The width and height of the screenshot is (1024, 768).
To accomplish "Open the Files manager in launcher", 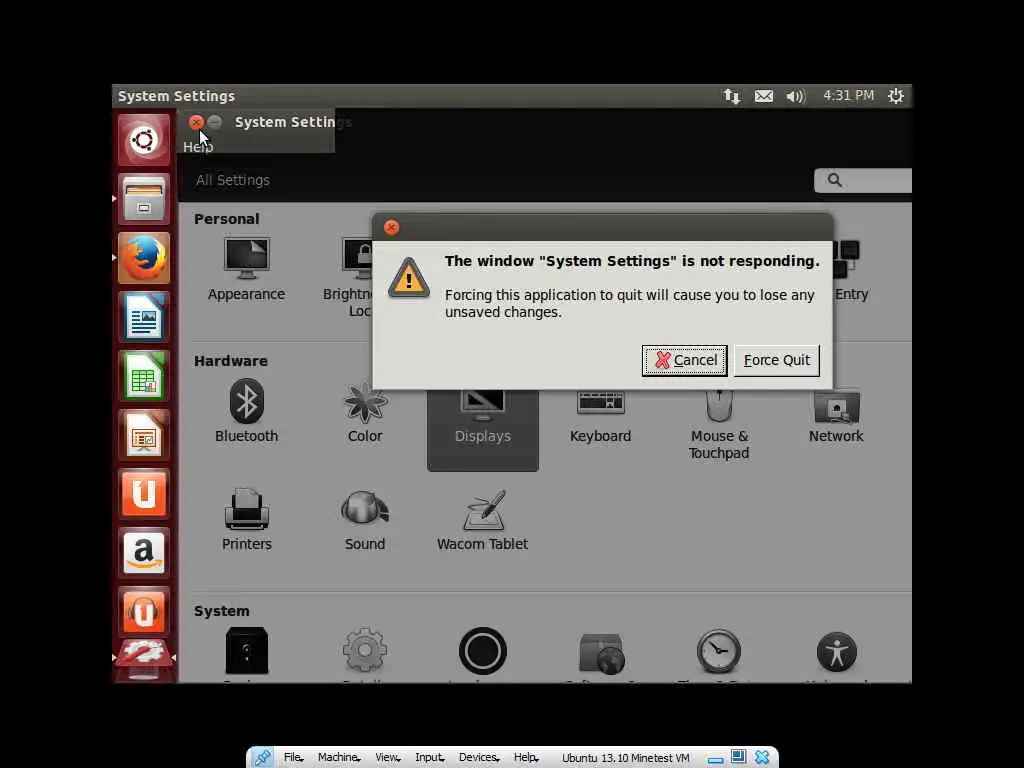I will click(x=144, y=199).
